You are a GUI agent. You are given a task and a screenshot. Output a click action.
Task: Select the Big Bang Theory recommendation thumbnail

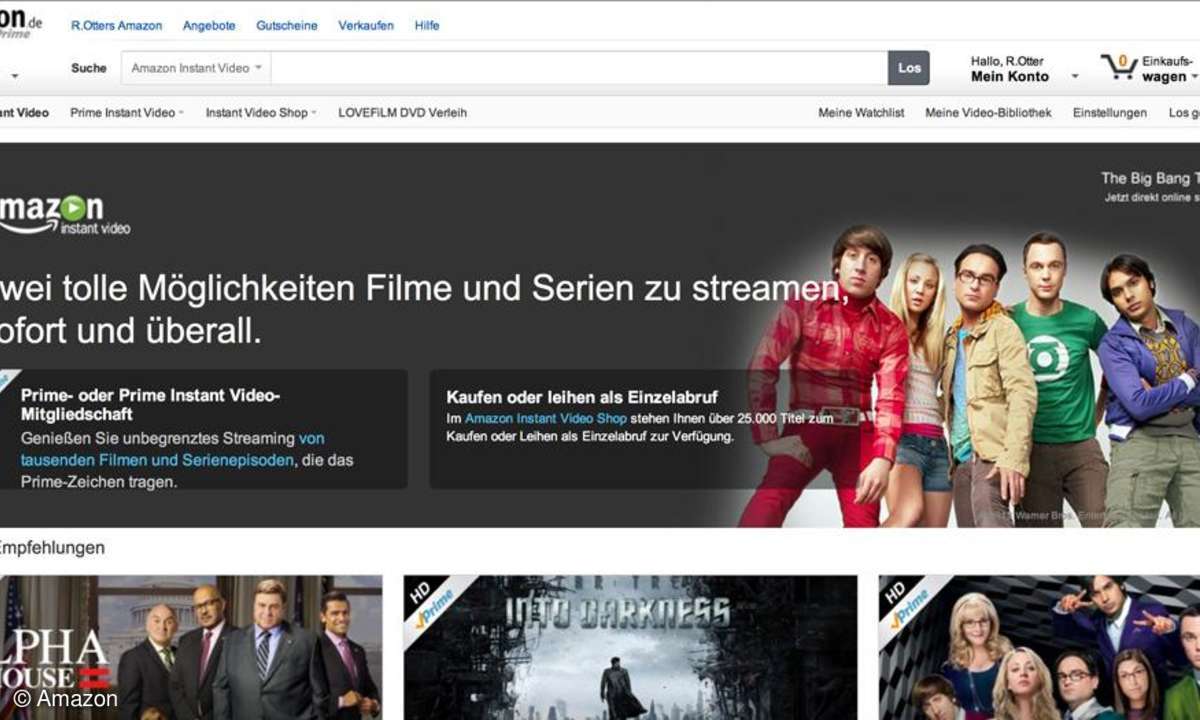pos(1039,647)
